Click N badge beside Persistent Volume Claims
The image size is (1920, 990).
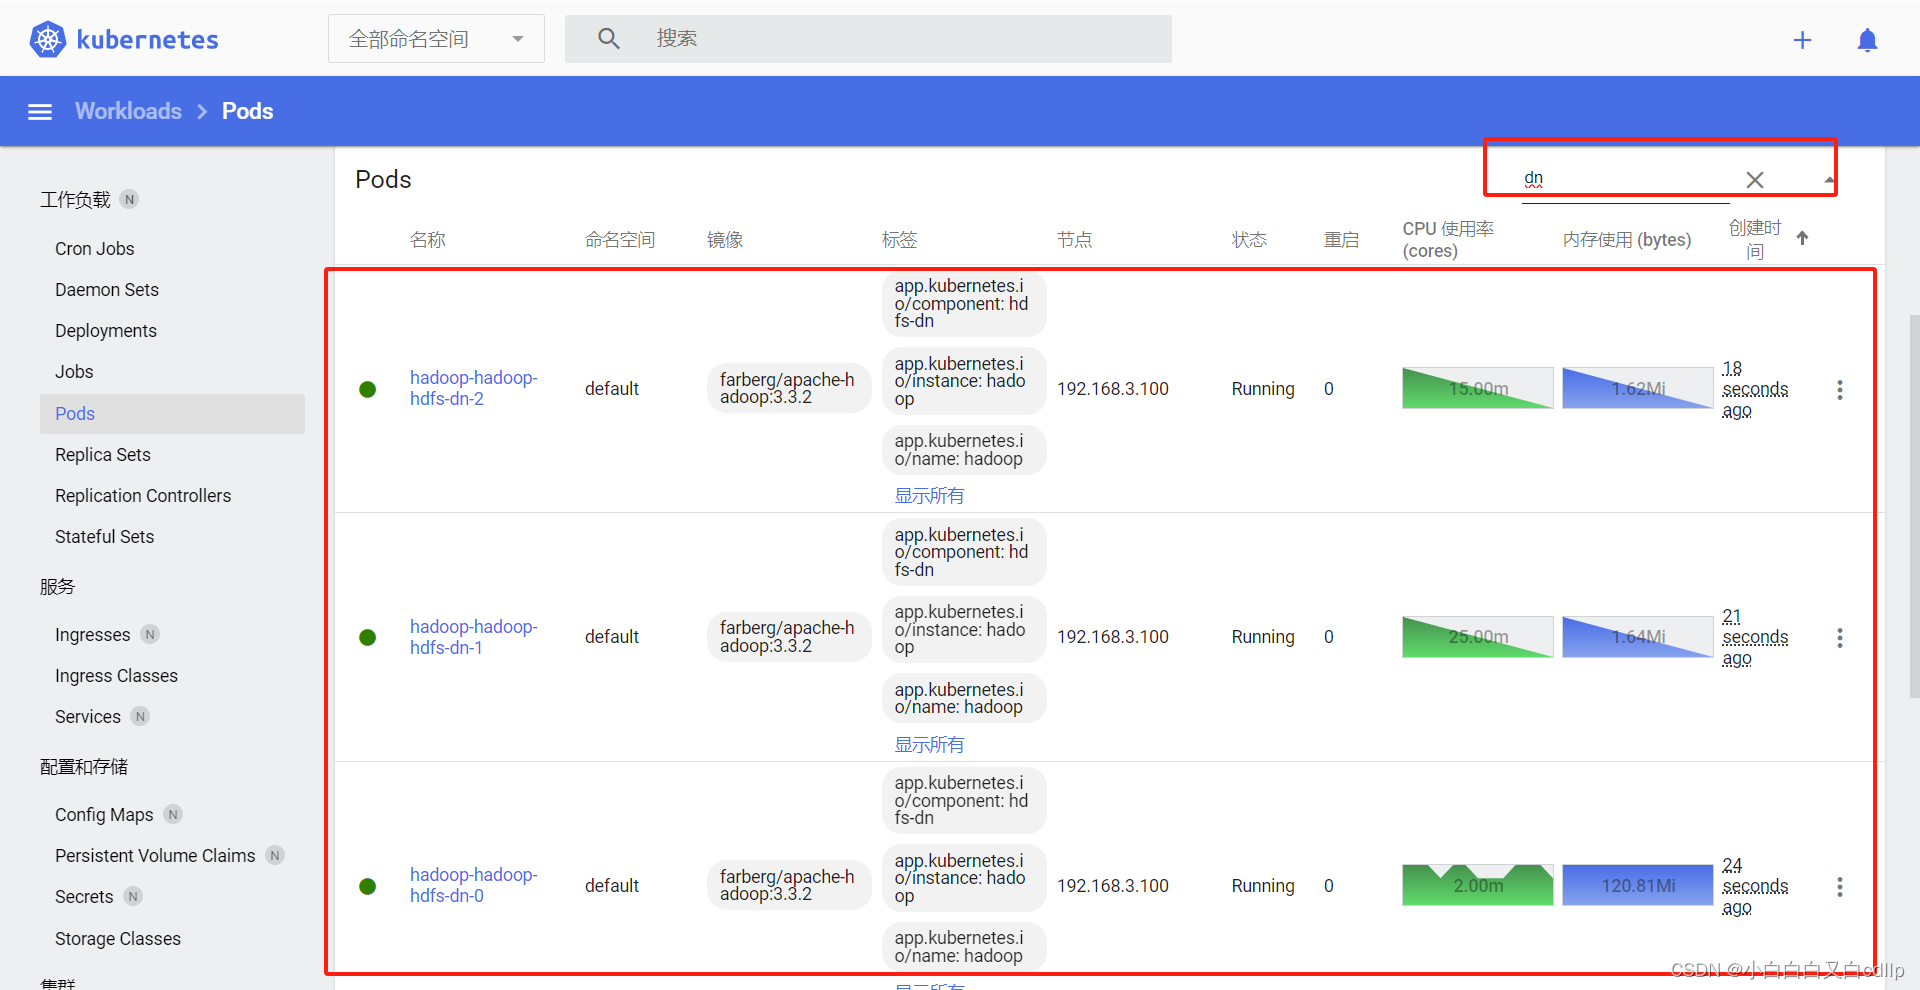[x=275, y=855]
